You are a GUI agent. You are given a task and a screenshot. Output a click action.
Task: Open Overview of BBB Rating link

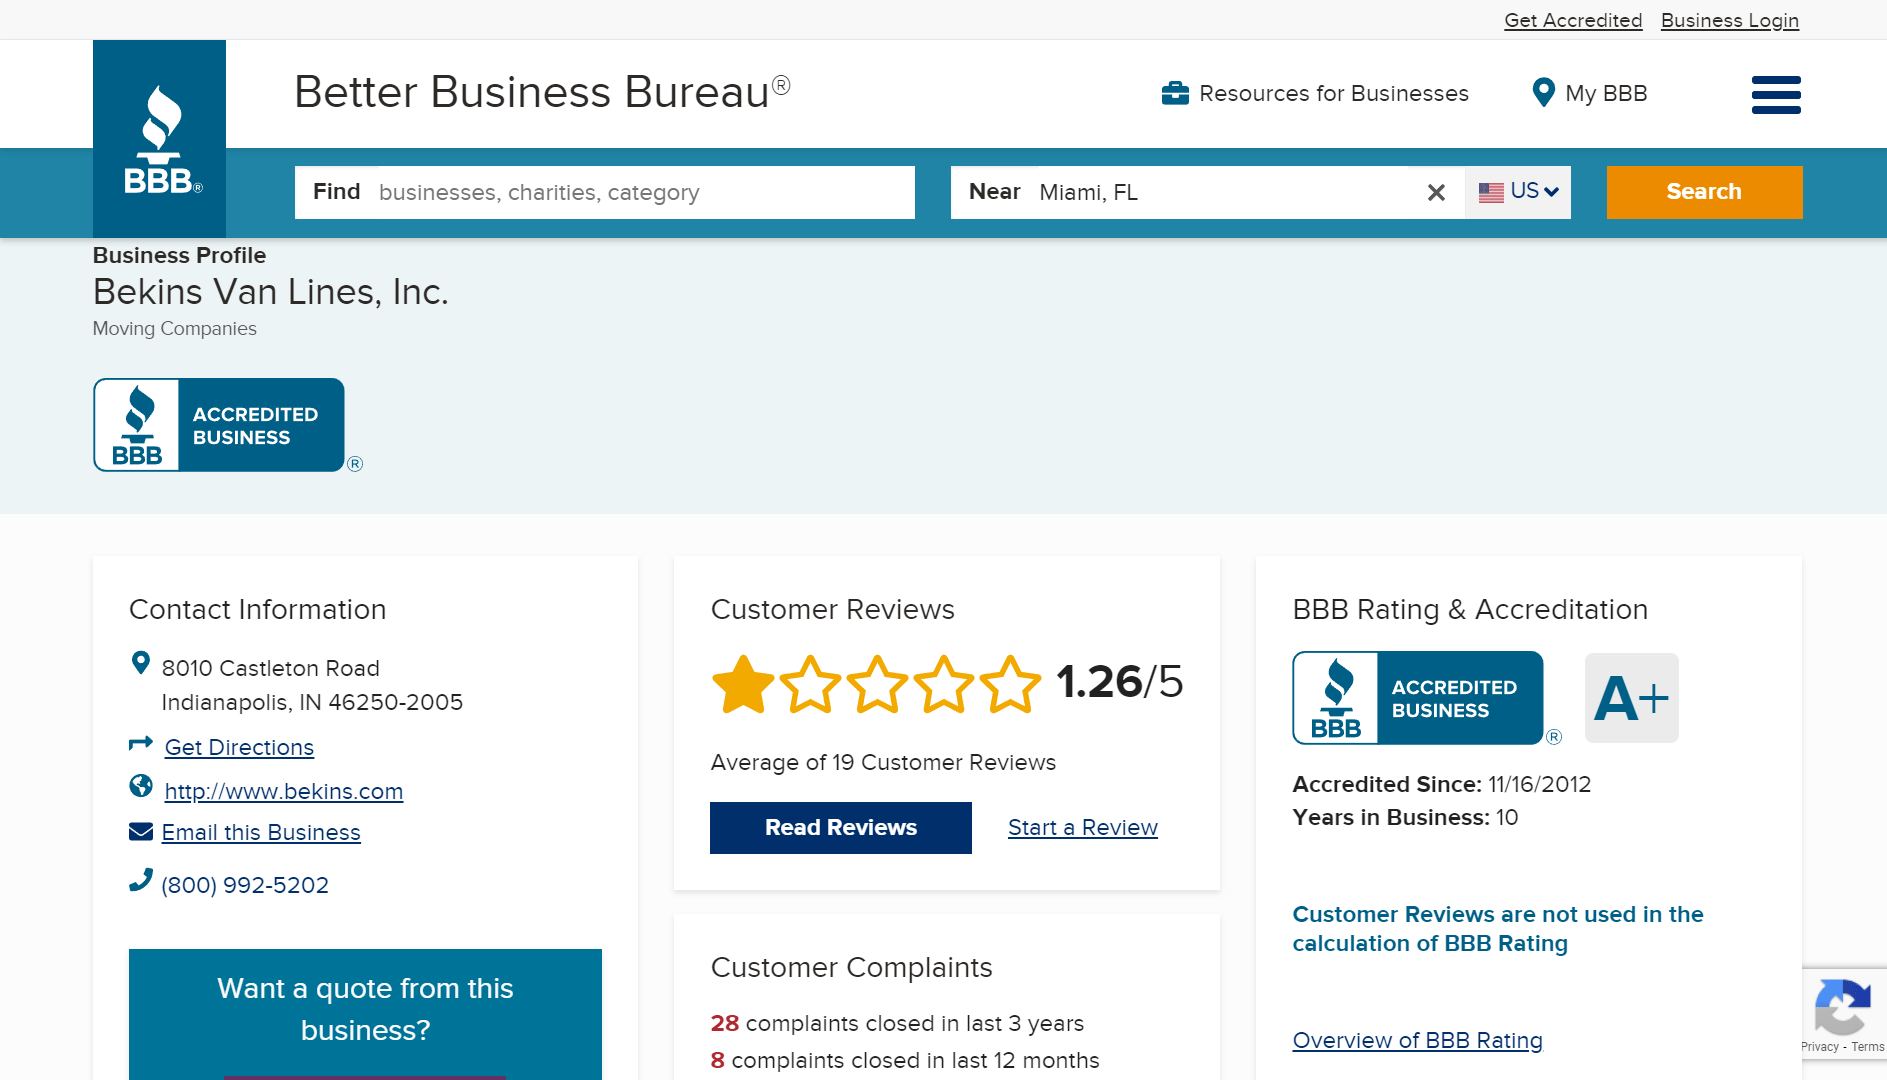1418,1040
